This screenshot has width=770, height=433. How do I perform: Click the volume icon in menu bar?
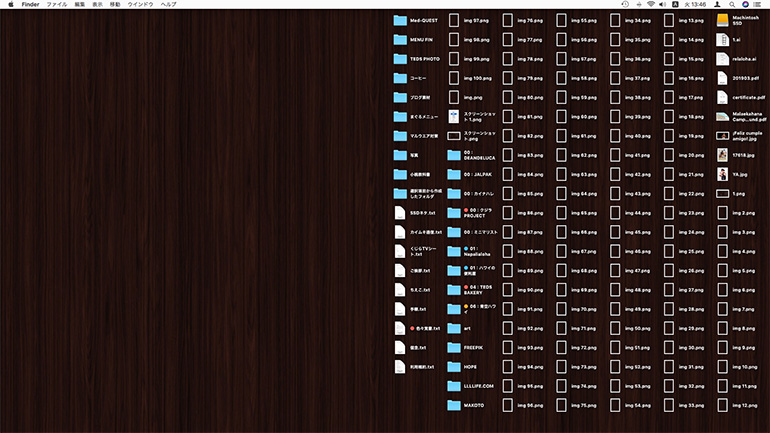663,4
